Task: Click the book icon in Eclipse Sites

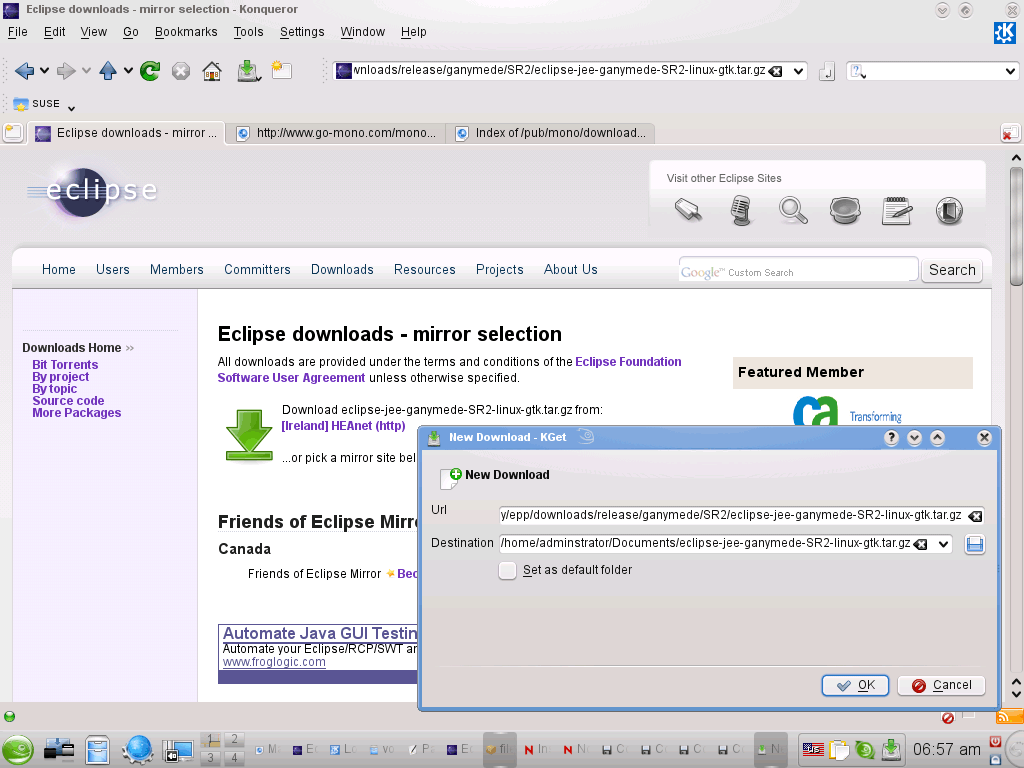Action: coord(949,211)
